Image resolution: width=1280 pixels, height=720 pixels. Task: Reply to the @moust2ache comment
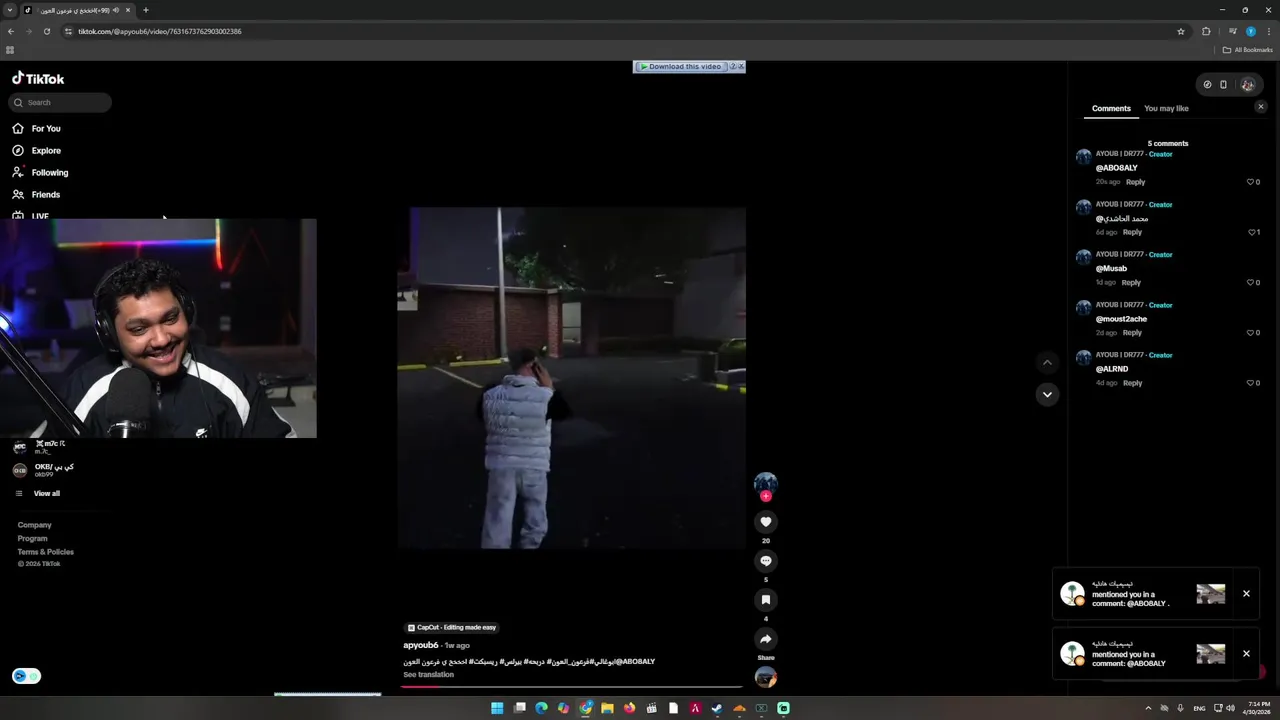(1132, 332)
